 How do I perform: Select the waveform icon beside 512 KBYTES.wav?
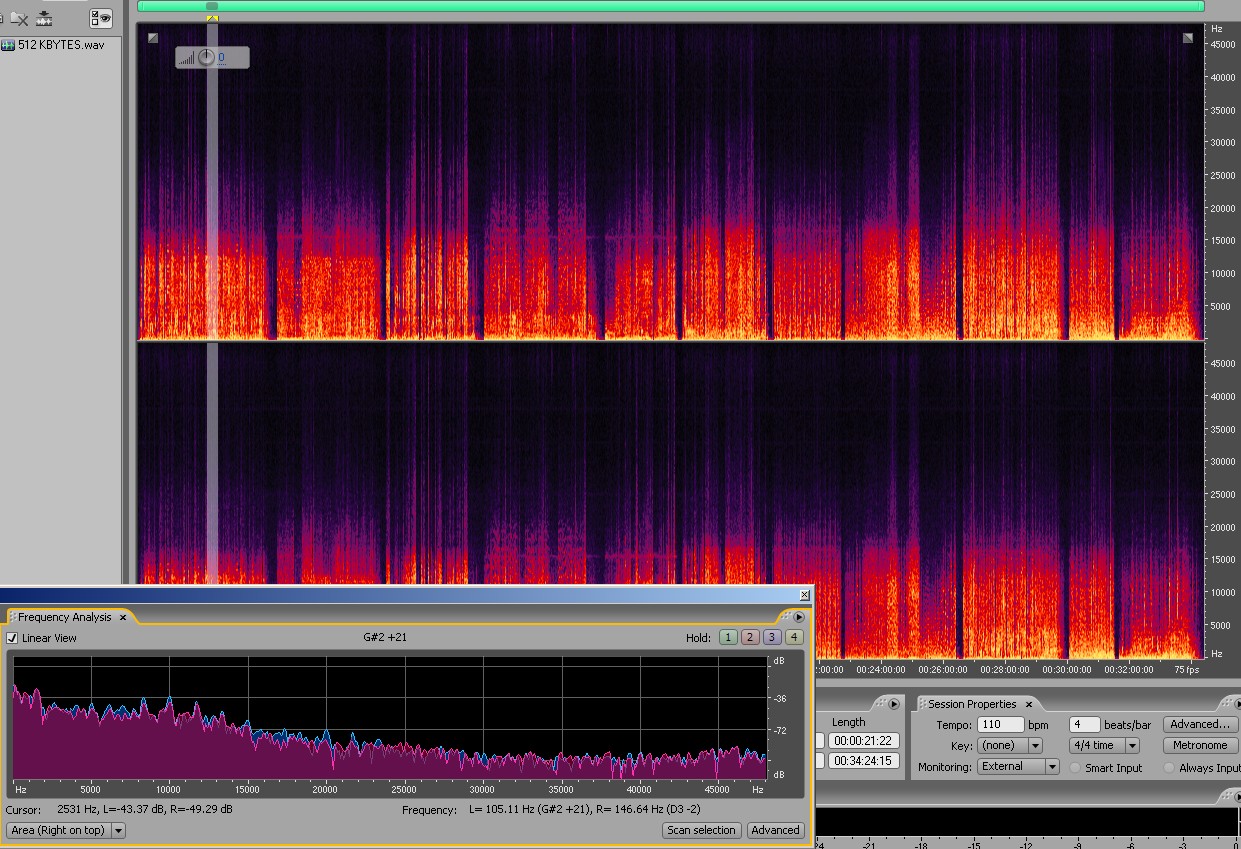click(8, 45)
